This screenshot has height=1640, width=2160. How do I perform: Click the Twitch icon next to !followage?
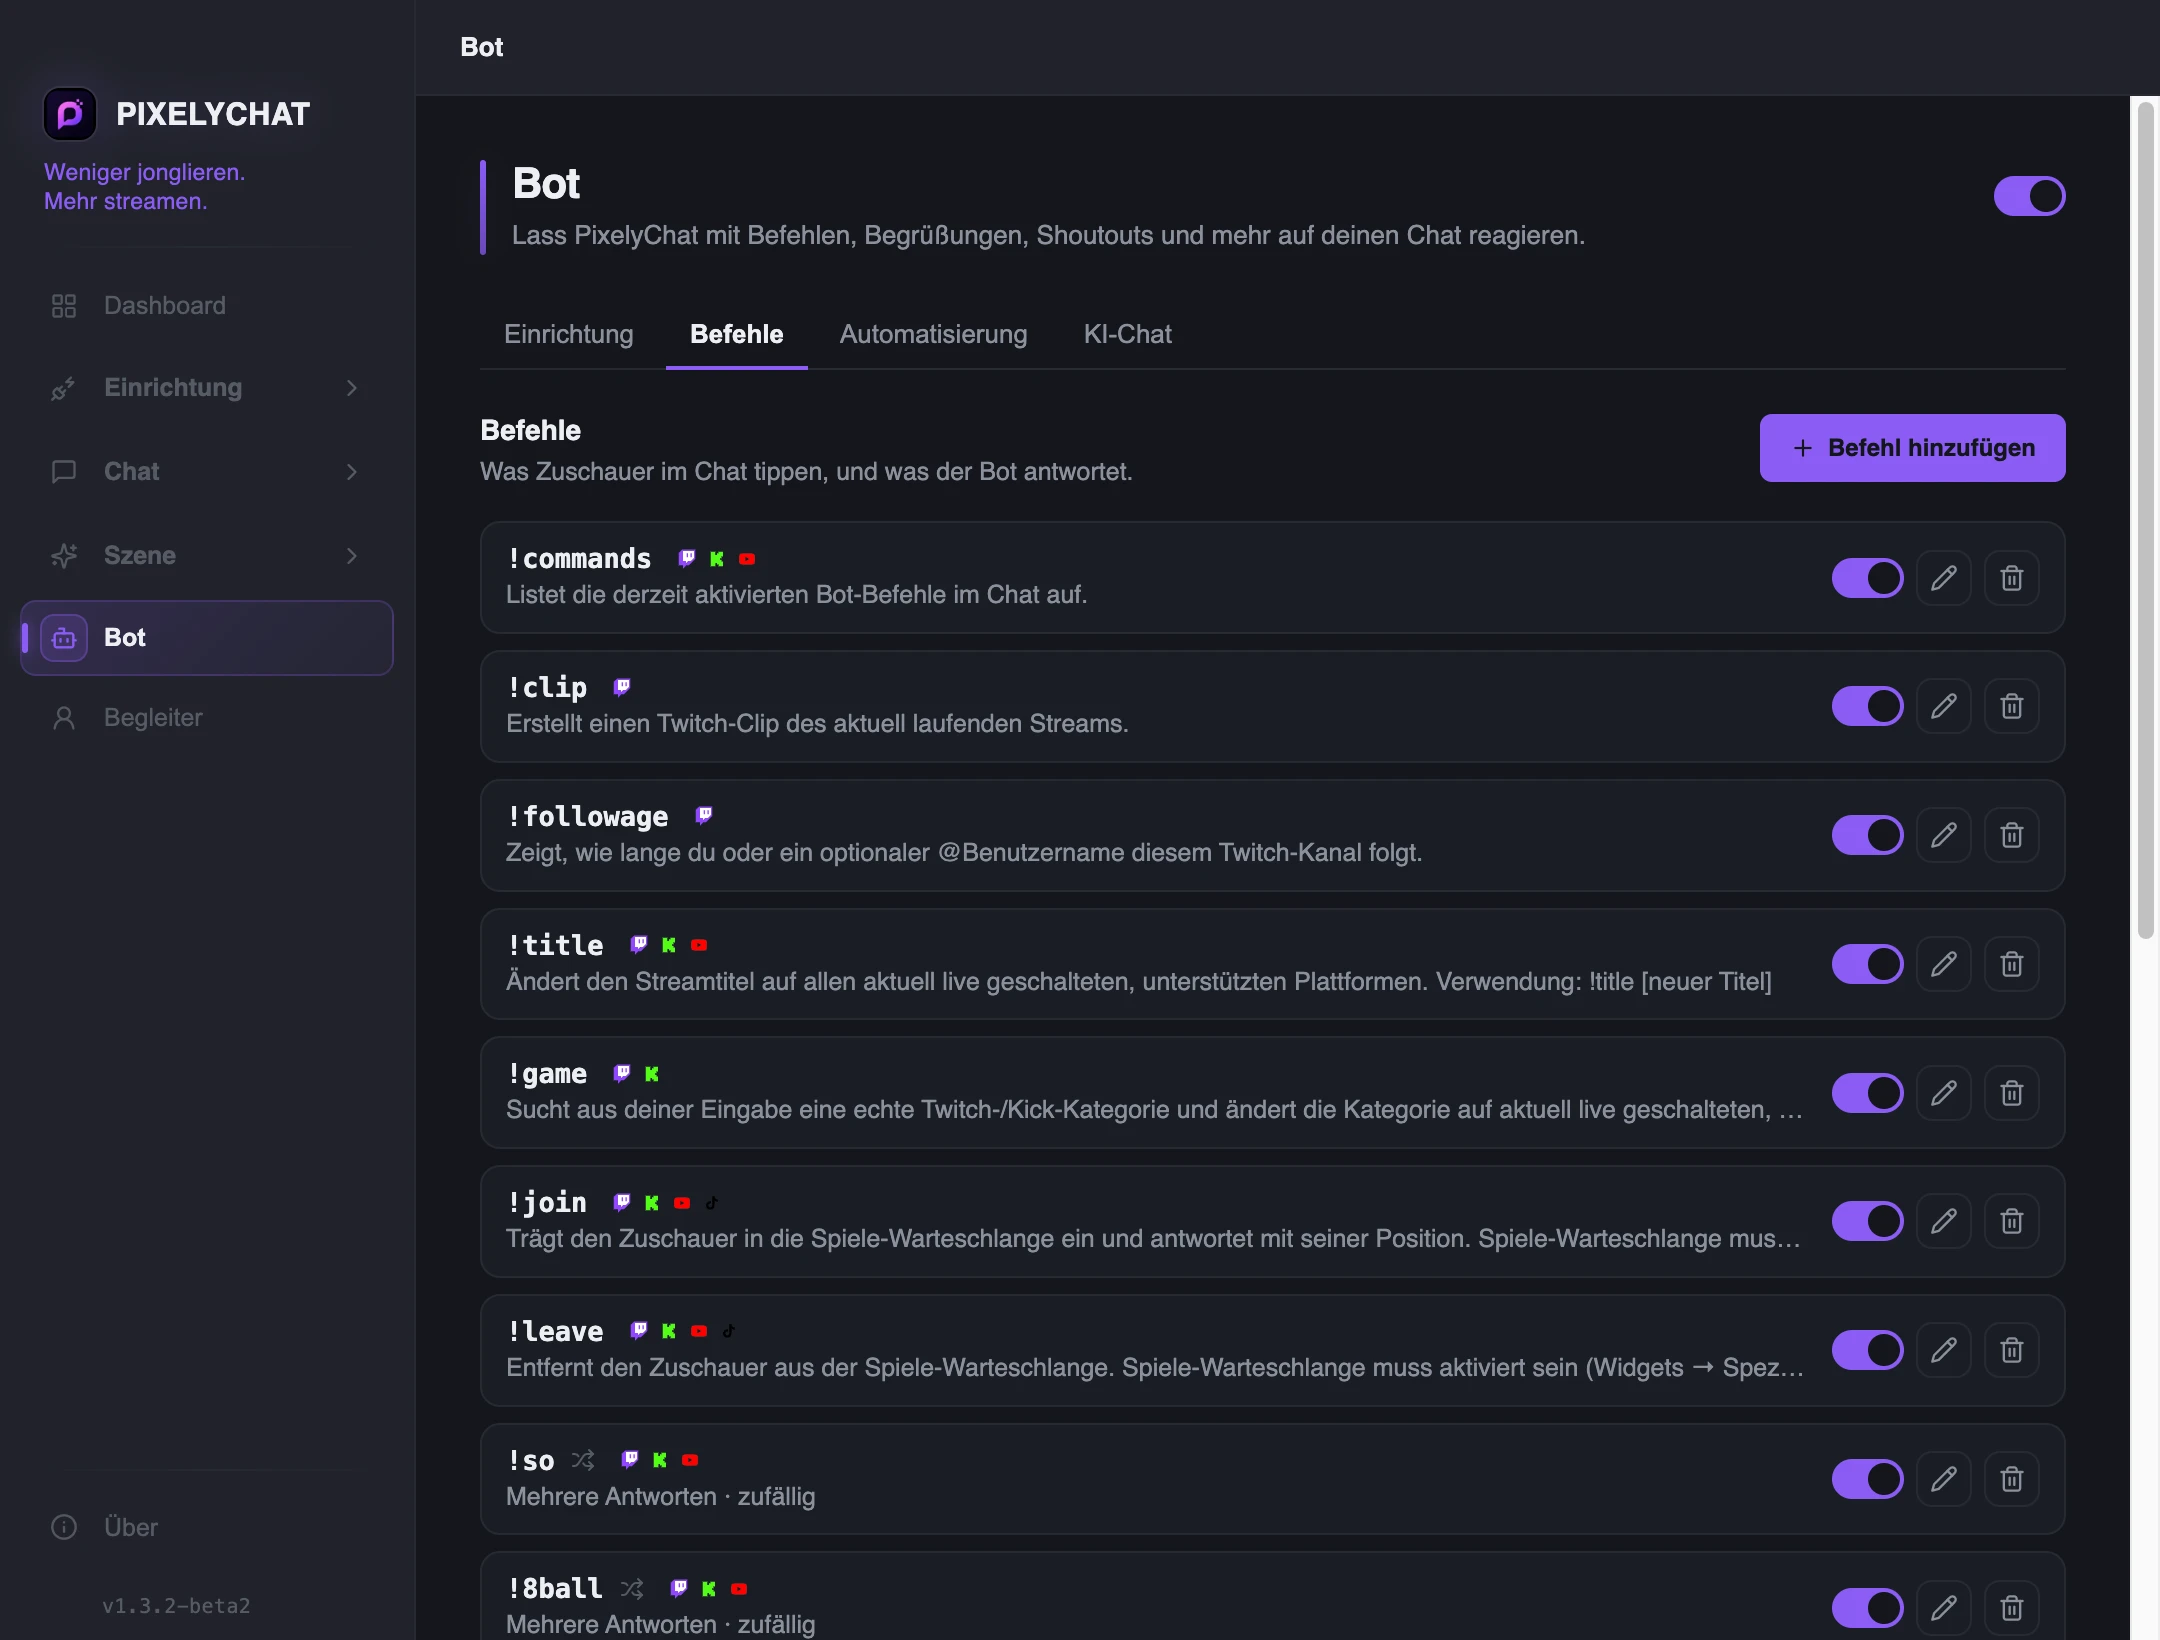point(704,816)
